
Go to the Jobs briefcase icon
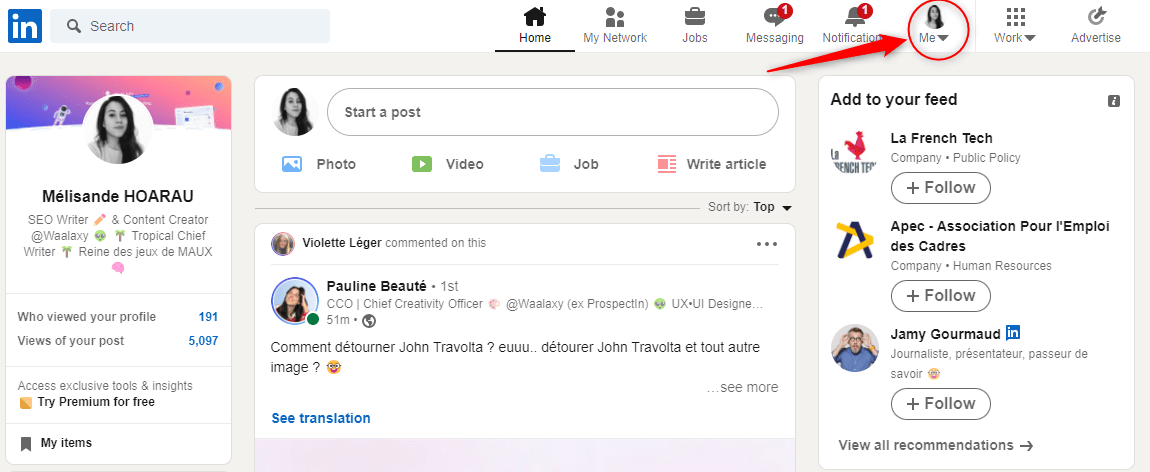click(x=694, y=17)
